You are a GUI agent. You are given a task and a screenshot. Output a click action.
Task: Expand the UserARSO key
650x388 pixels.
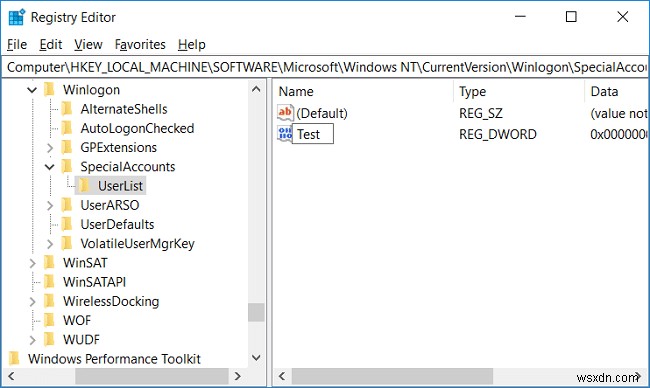click(x=50, y=205)
